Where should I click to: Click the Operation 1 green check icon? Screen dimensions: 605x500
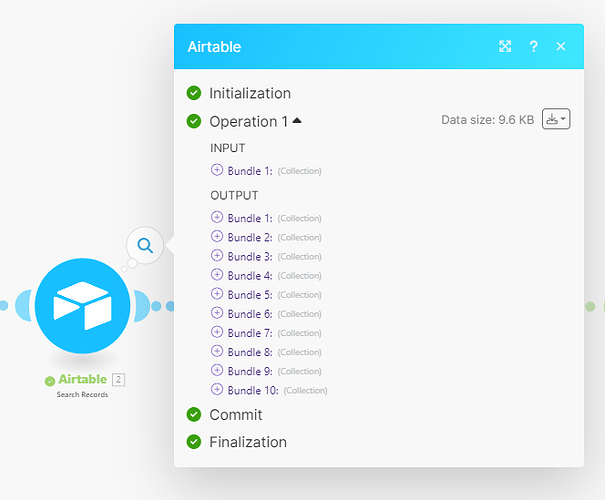click(x=194, y=121)
